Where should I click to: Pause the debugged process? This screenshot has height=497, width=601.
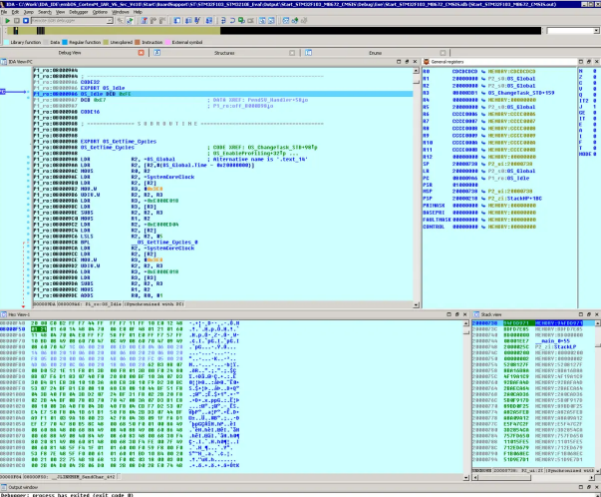16,21
